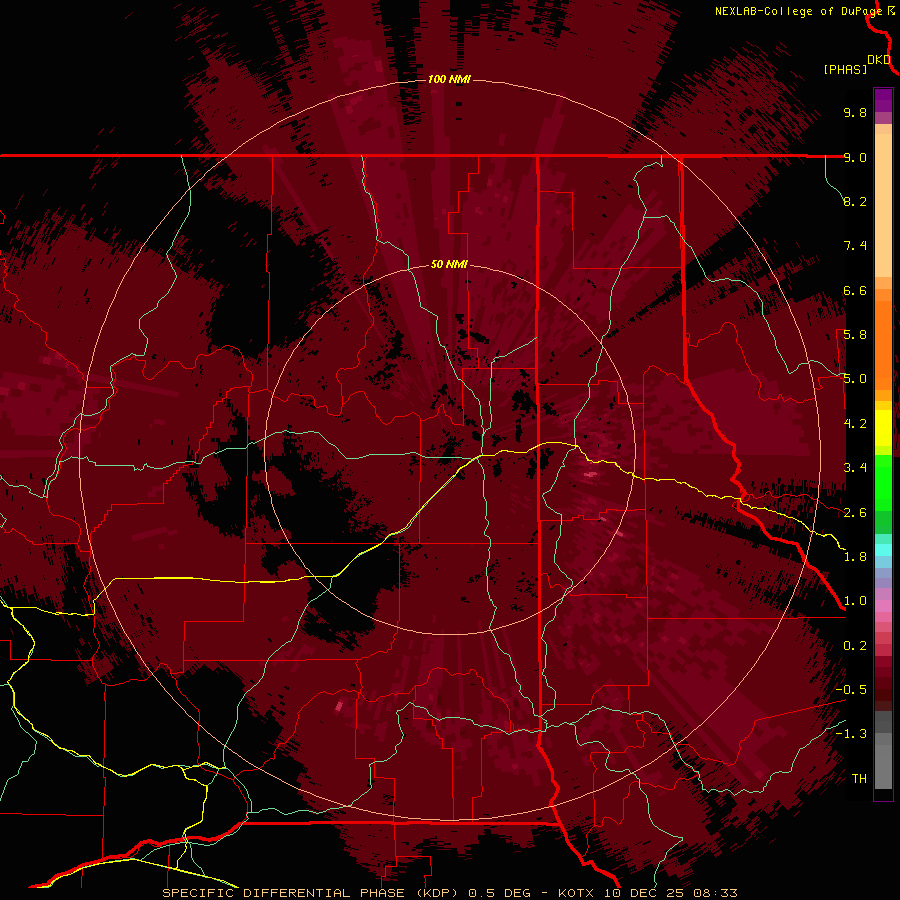This screenshot has width=900, height=900.
Task: Click the [PHAS] legend header
Action: click(x=845, y=70)
